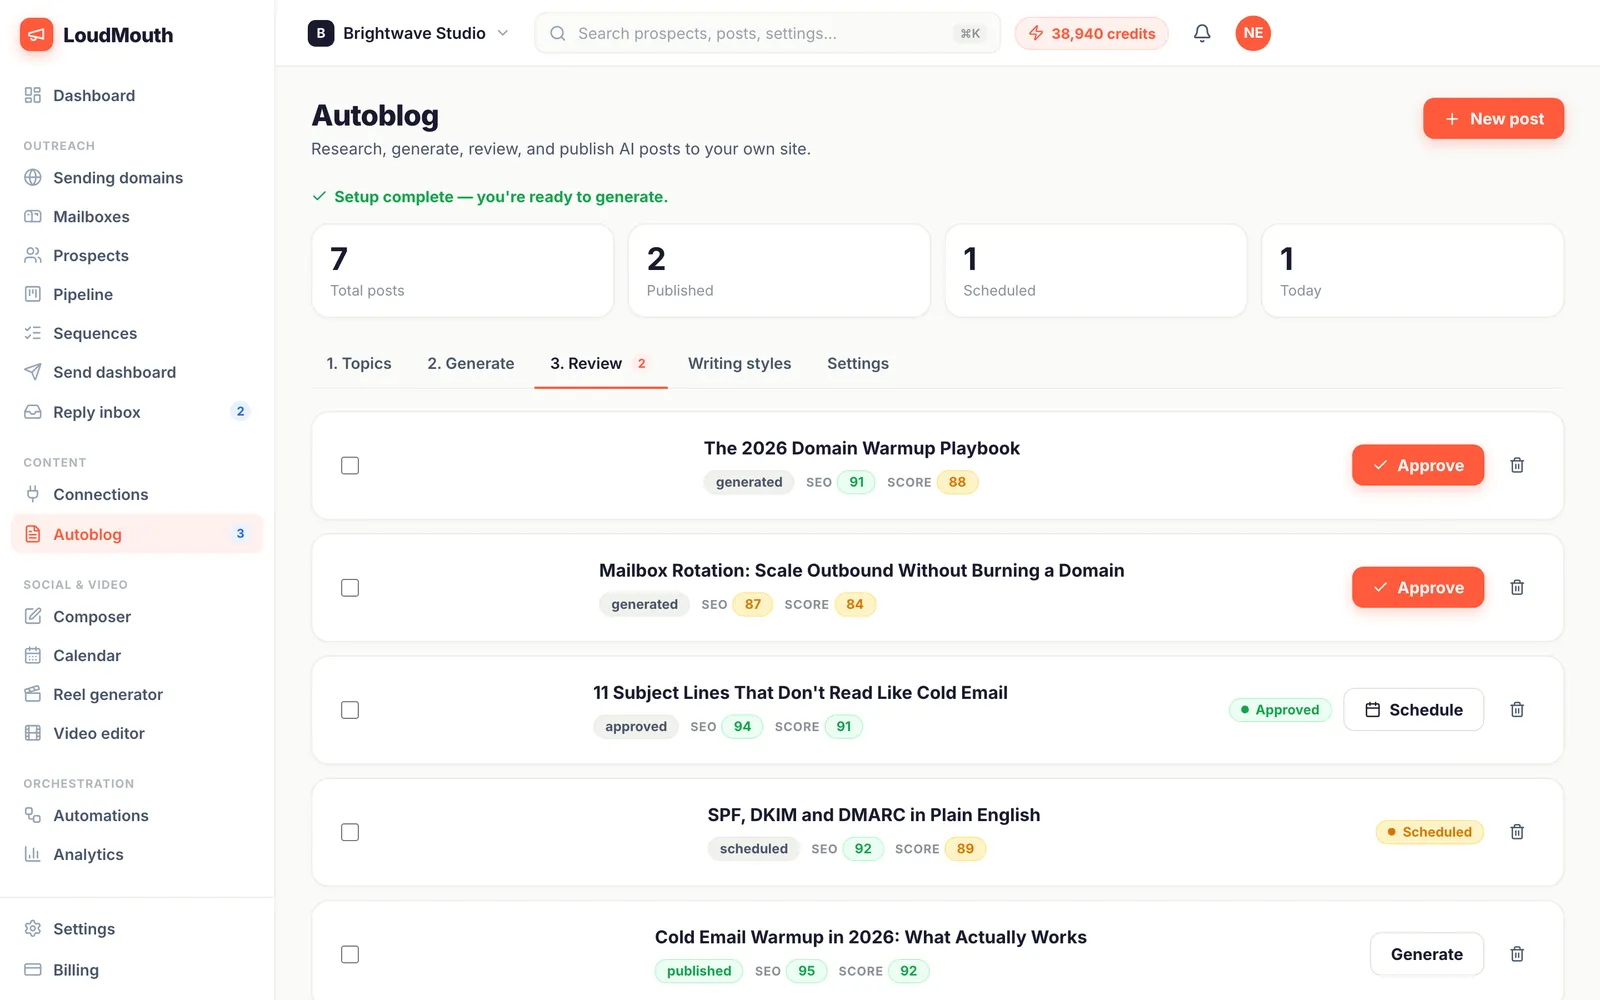The width and height of the screenshot is (1600, 1000).
Task: Open Connections page
Action: pos(137,494)
